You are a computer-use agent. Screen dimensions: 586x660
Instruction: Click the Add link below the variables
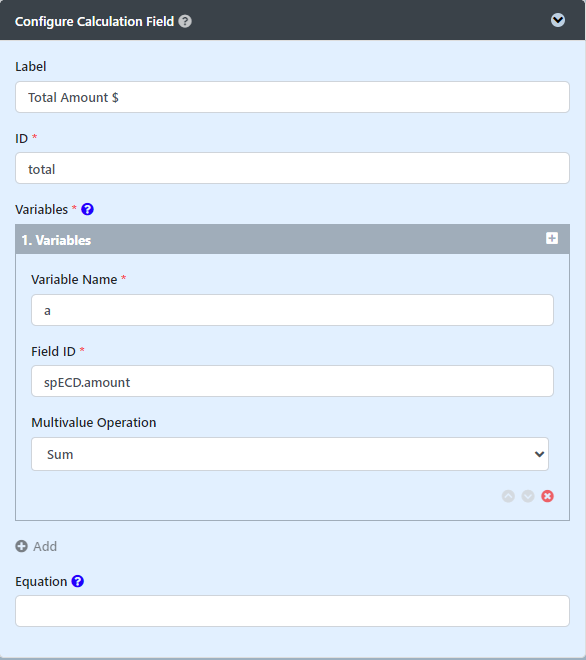click(x=45, y=546)
